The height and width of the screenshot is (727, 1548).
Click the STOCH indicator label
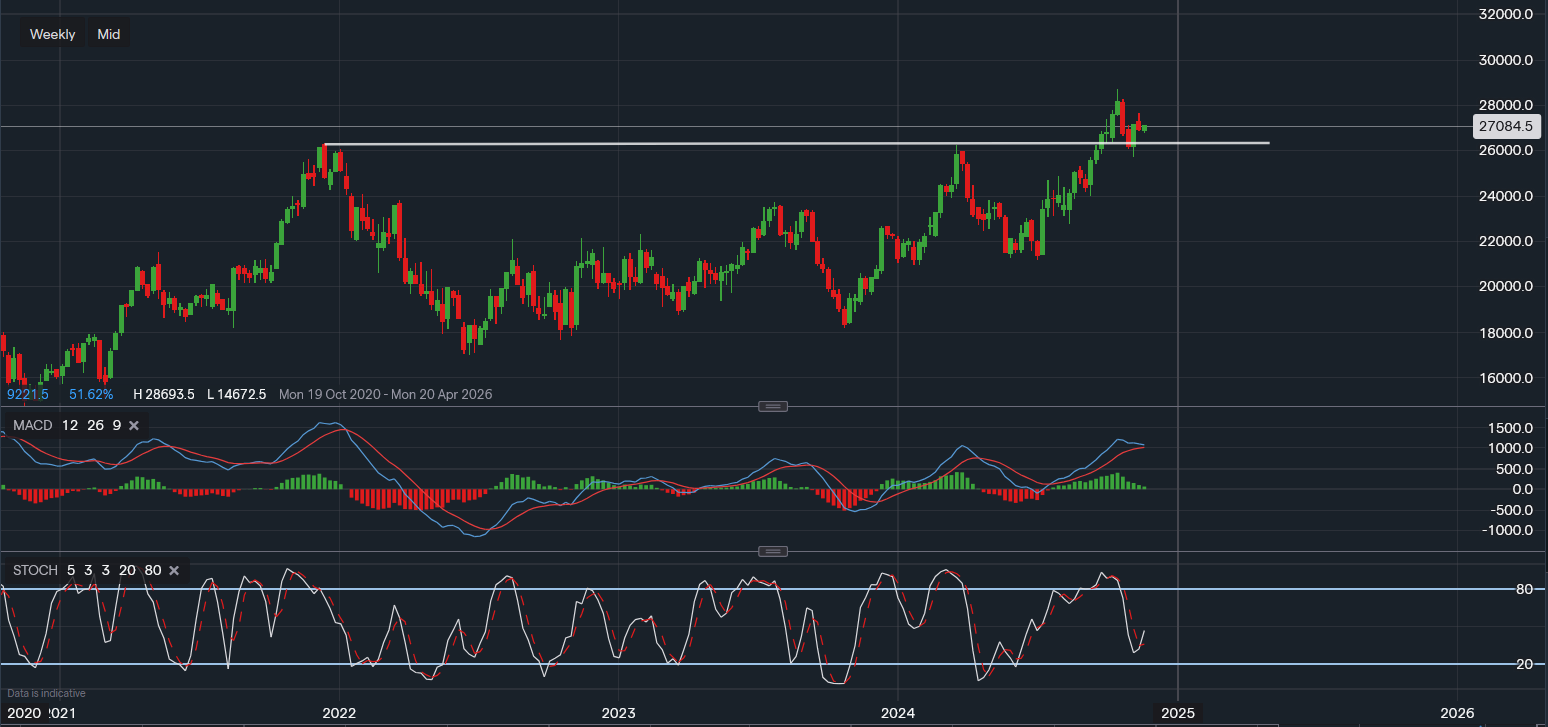point(35,570)
